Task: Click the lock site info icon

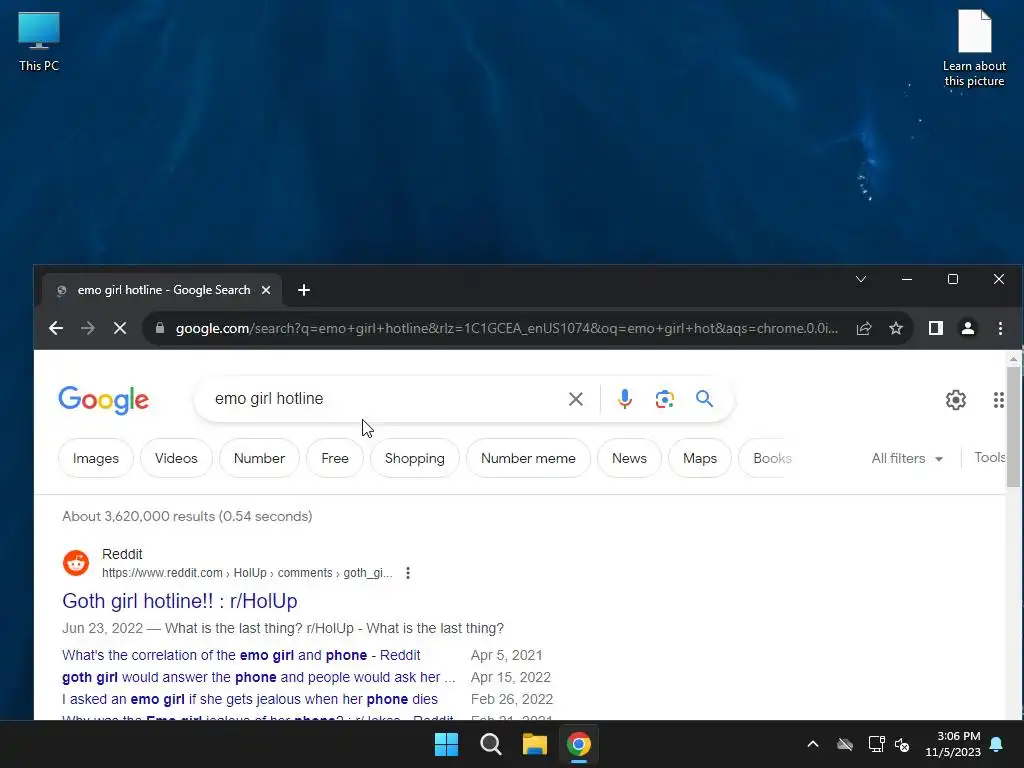Action: 160,328
